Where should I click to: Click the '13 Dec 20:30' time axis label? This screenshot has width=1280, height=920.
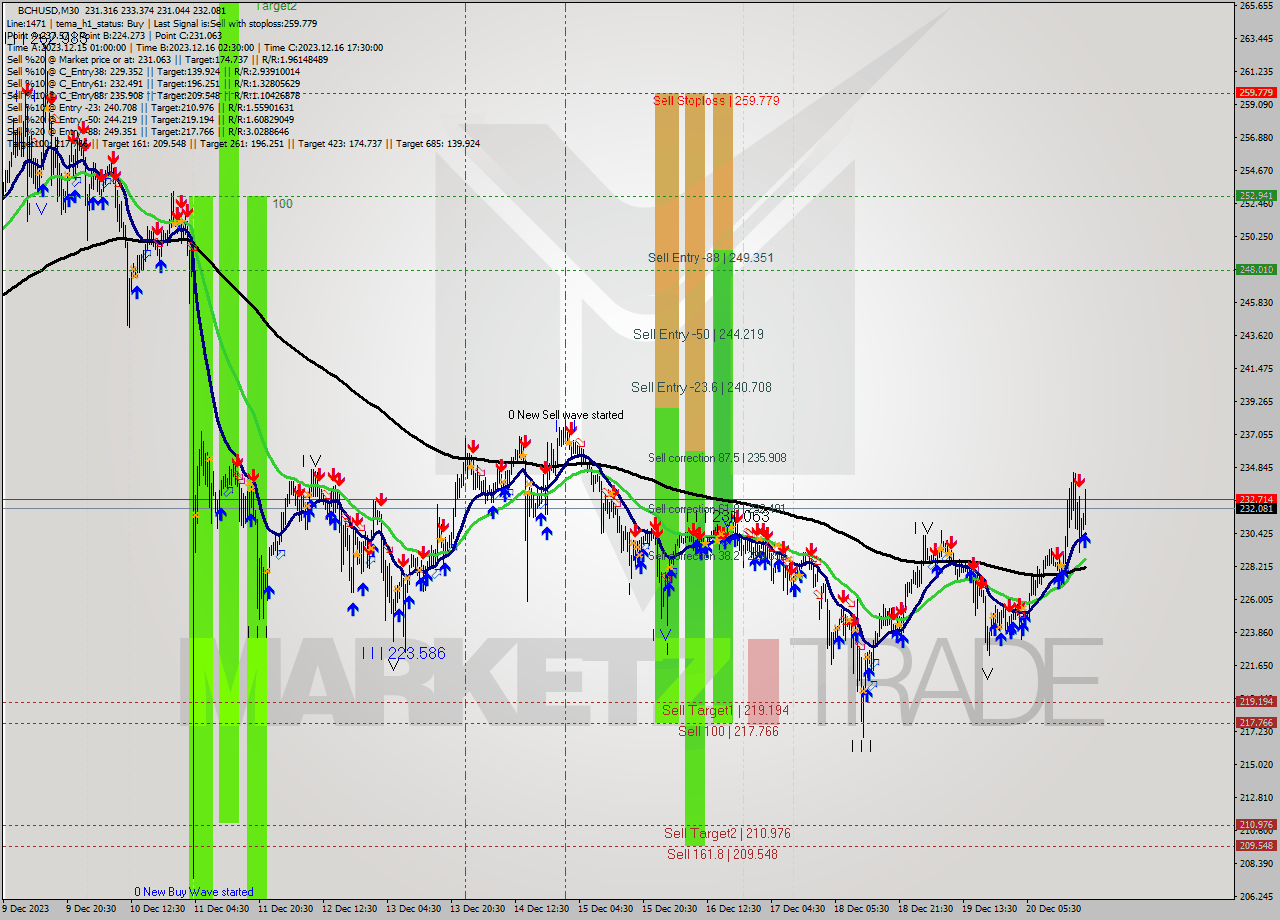tap(476, 909)
